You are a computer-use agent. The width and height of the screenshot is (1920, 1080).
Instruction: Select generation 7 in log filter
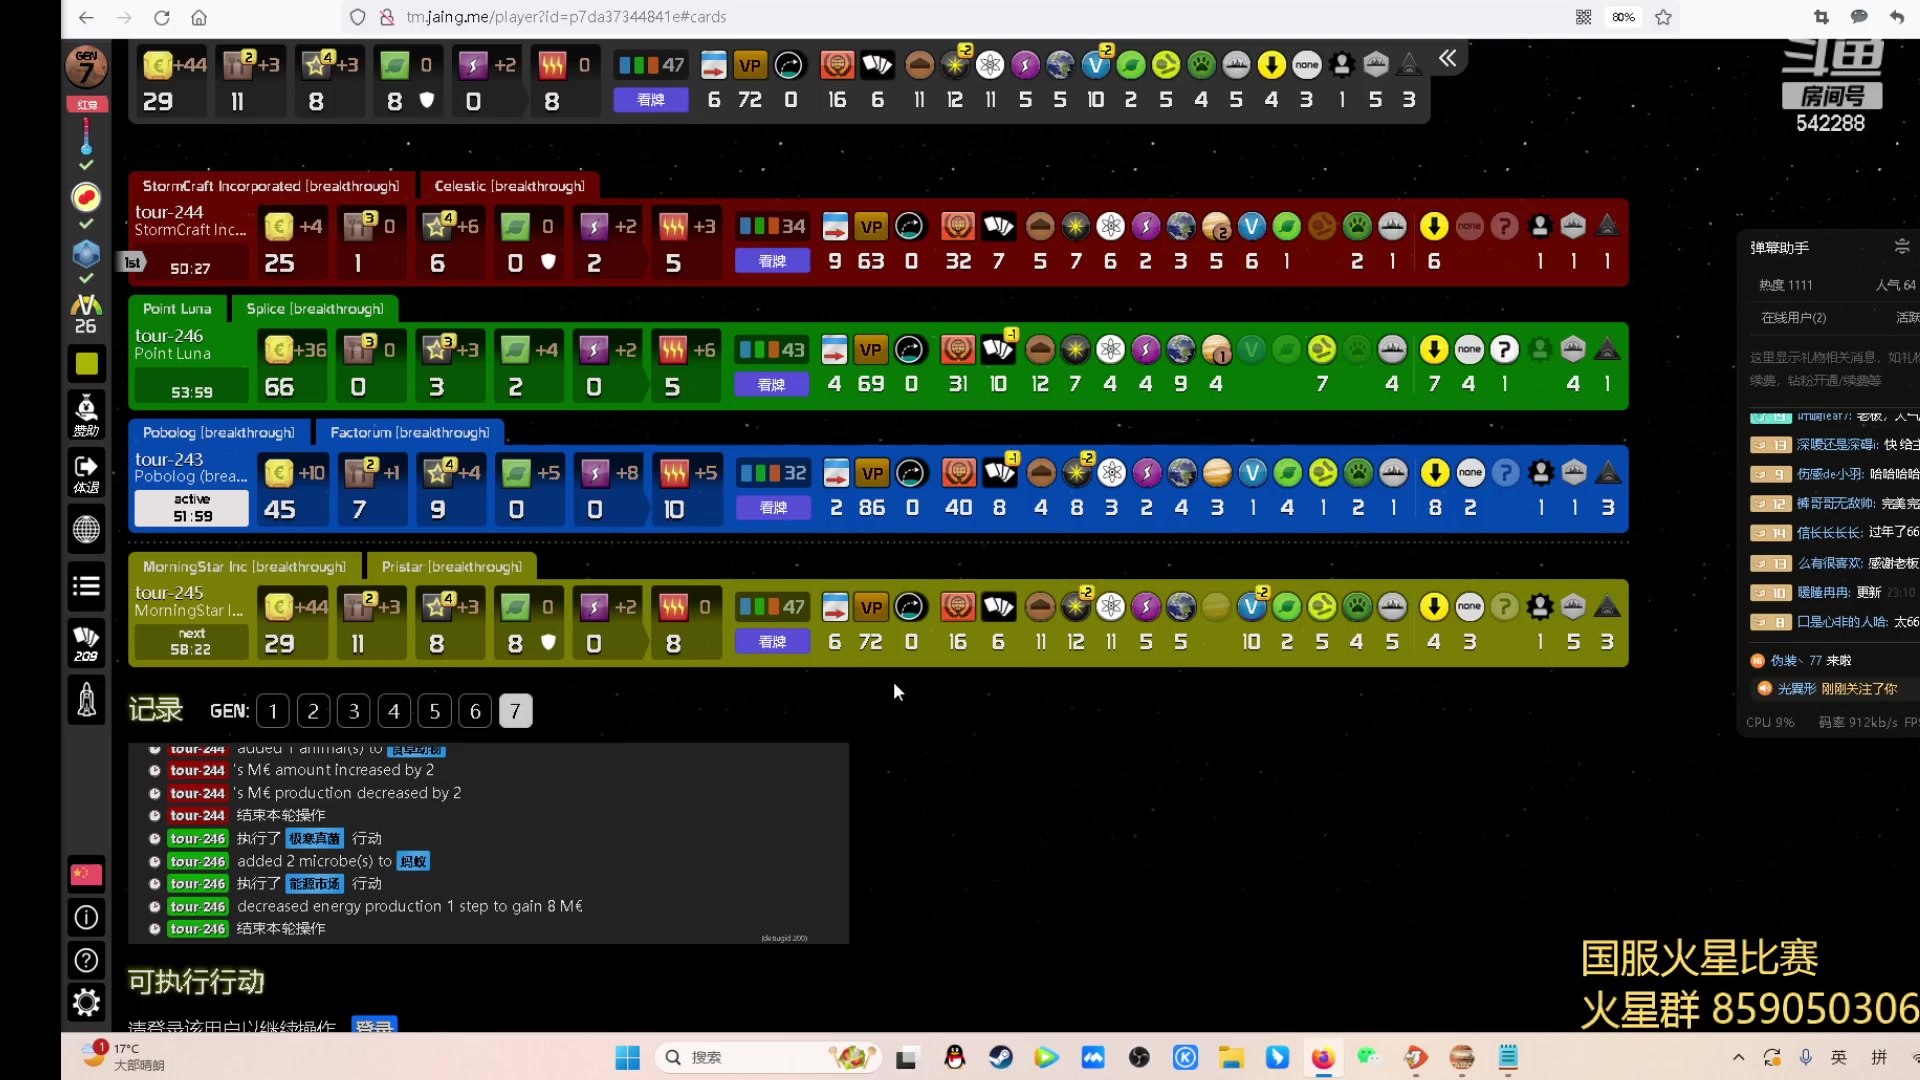[515, 711]
